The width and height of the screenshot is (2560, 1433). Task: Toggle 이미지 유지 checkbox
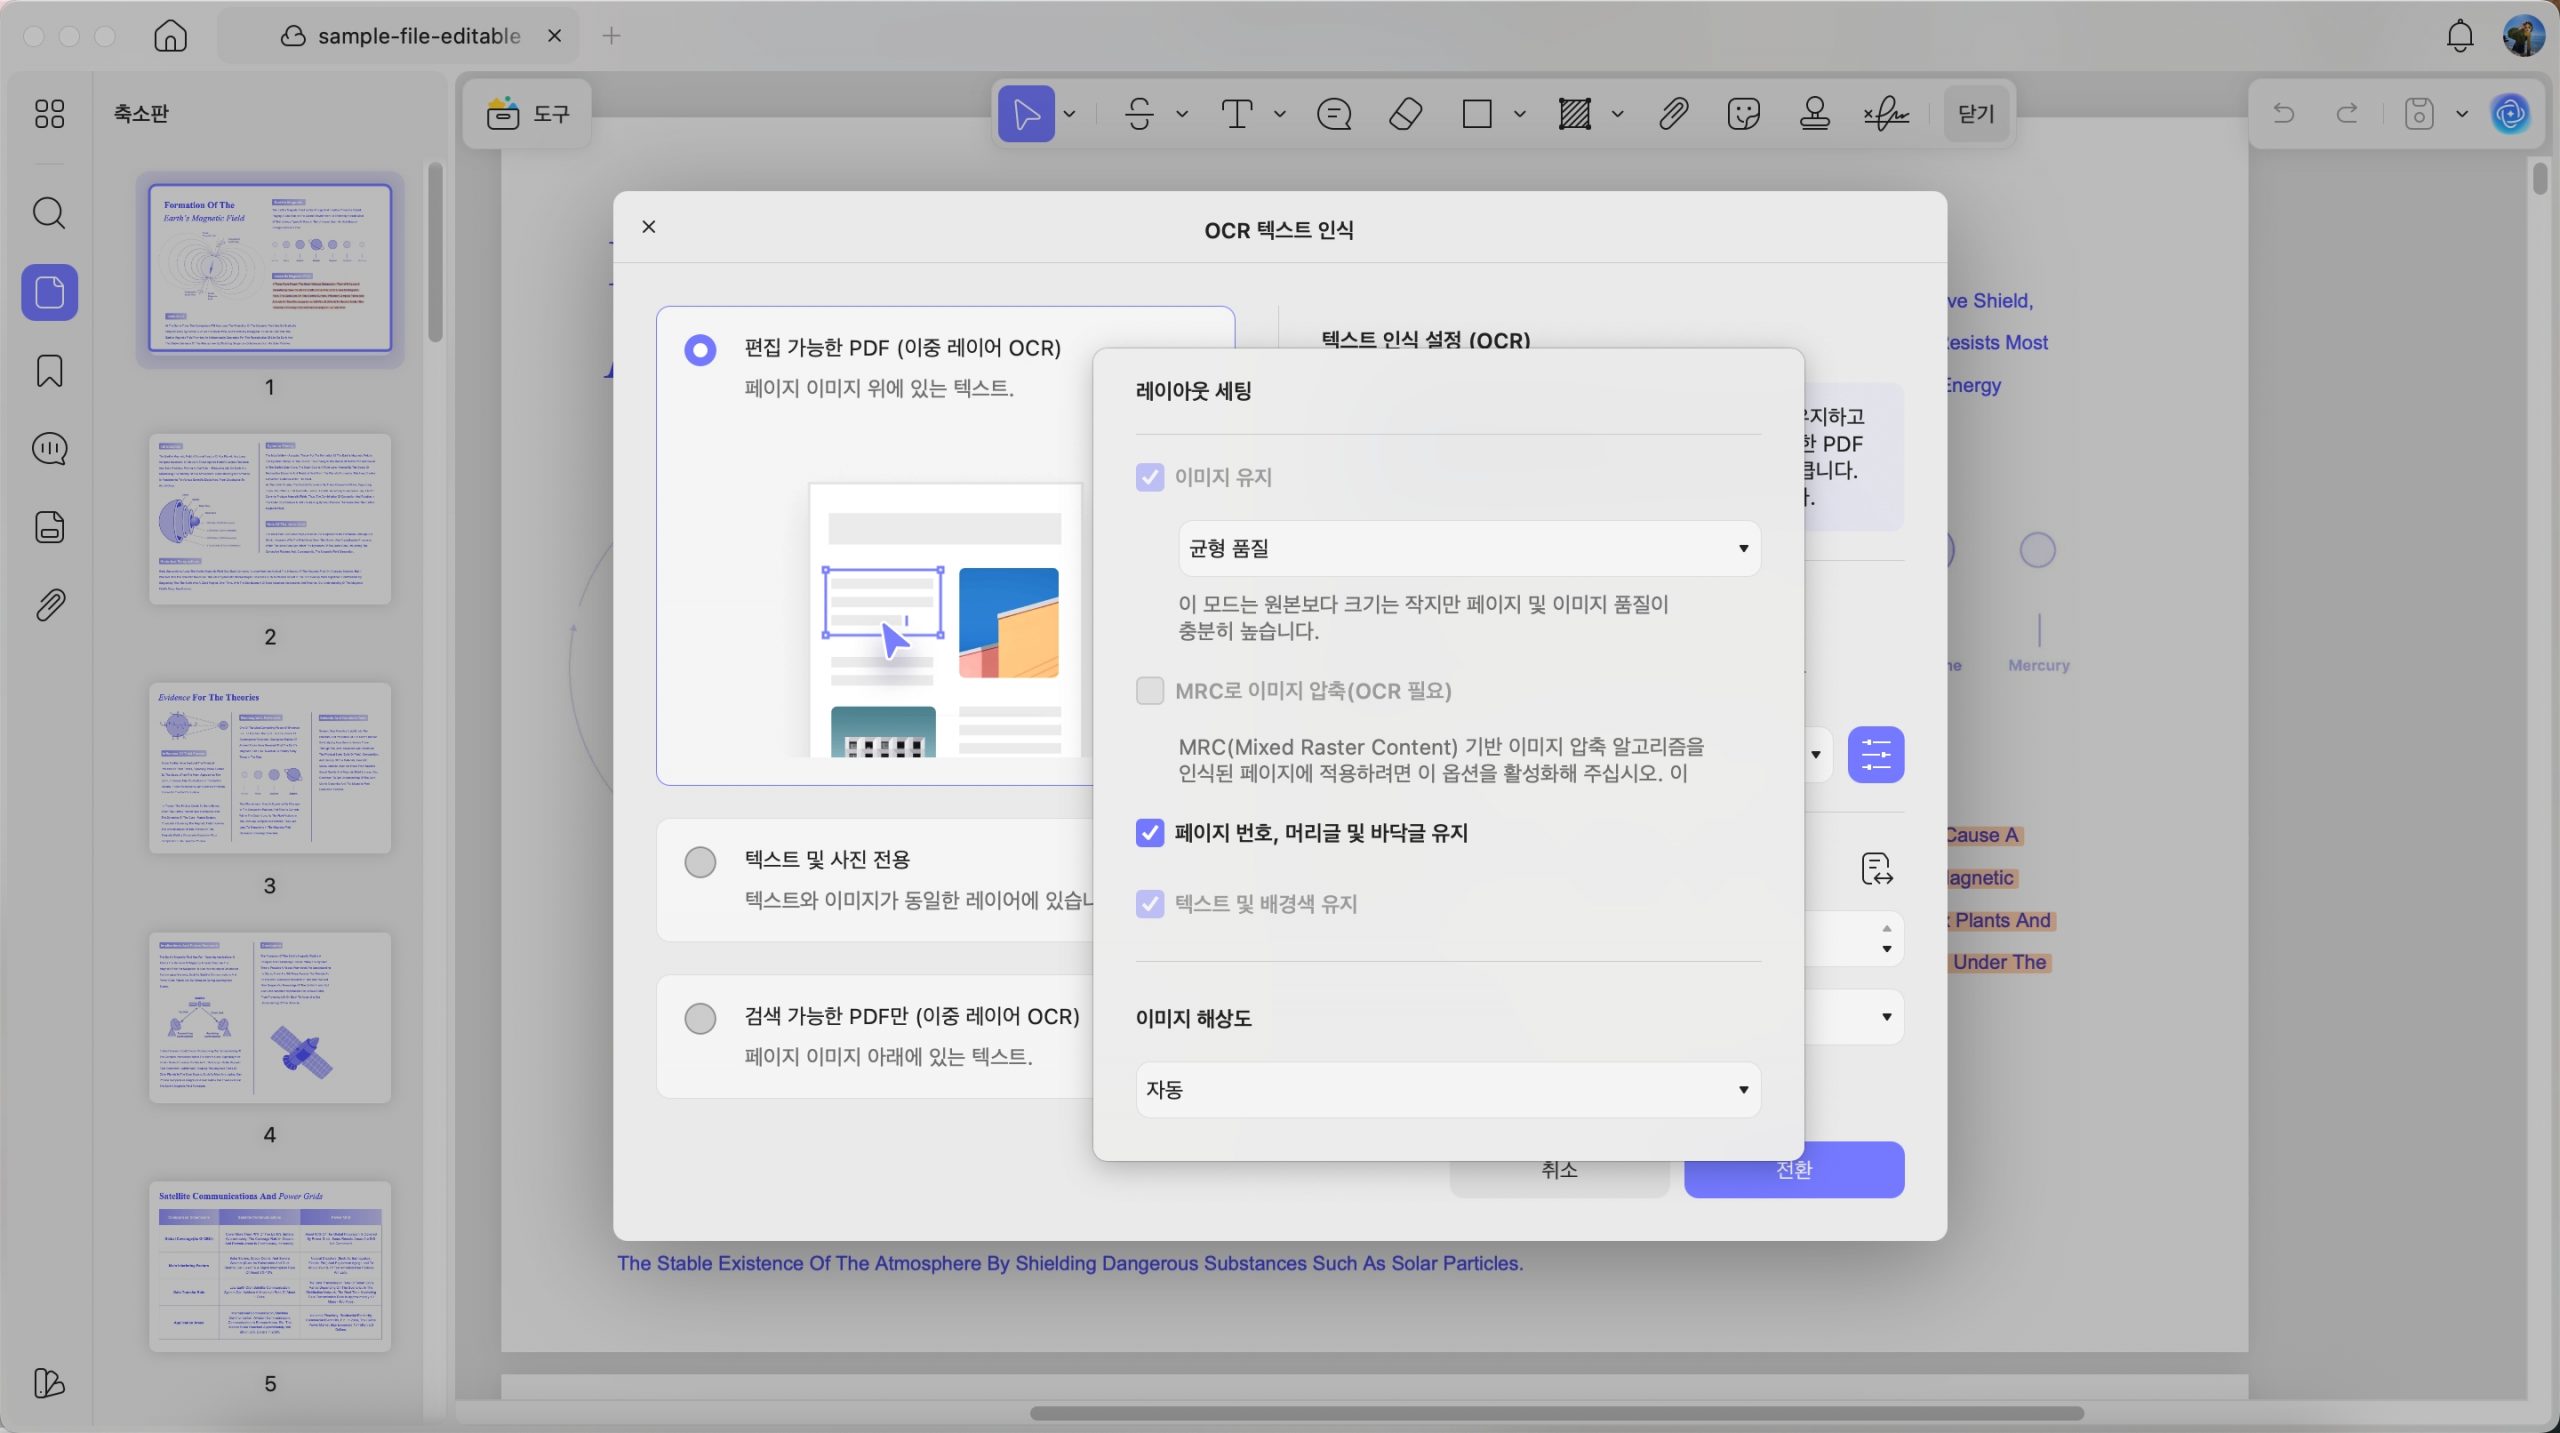click(x=1150, y=477)
